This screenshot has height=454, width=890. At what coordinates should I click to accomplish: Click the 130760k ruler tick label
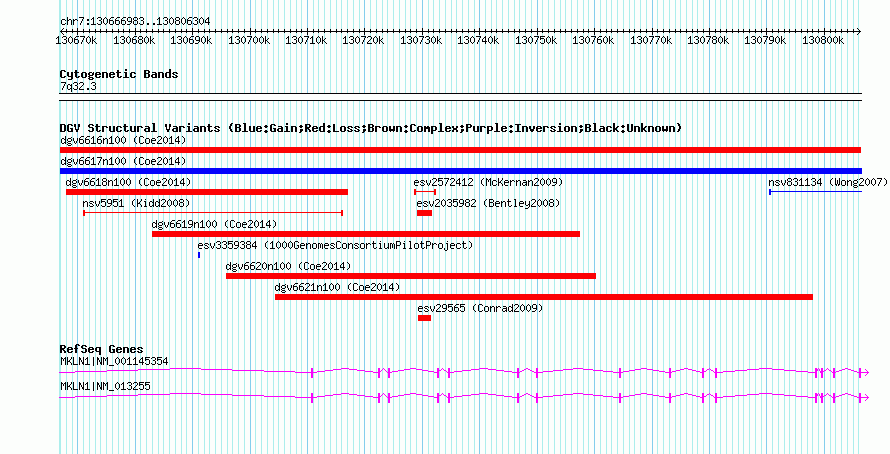click(594, 40)
